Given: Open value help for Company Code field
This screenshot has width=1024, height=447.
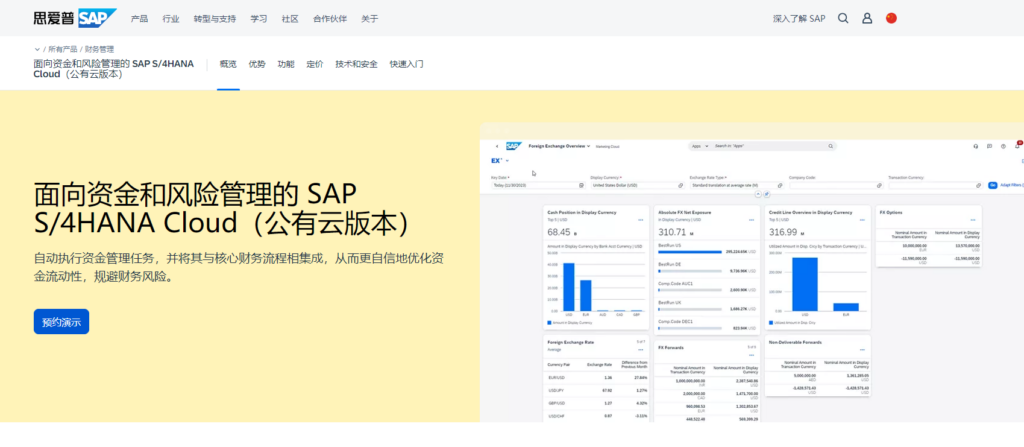Looking at the screenshot, I should coord(879,186).
